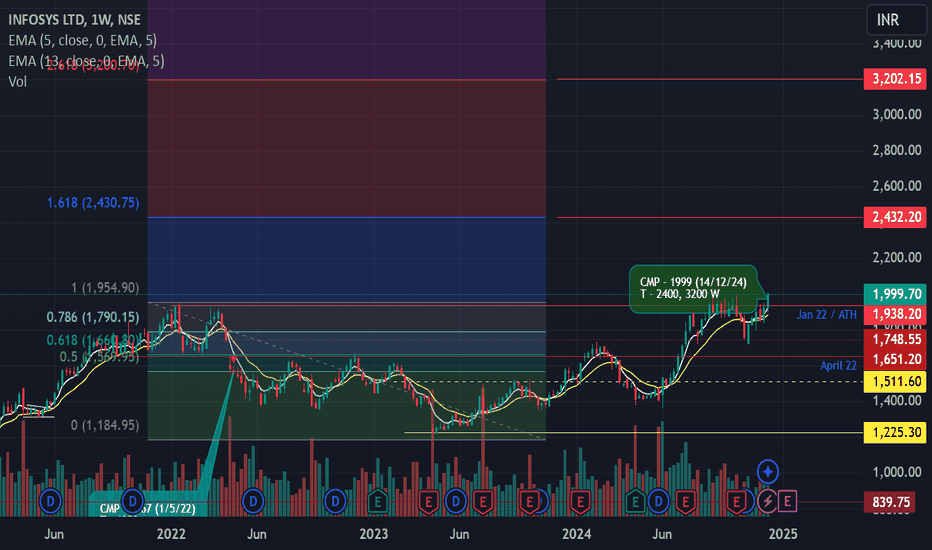Image resolution: width=932 pixels, height=550 pixels.
Task: Click the 1,938.20 red price label
Action: click(895, 314)
